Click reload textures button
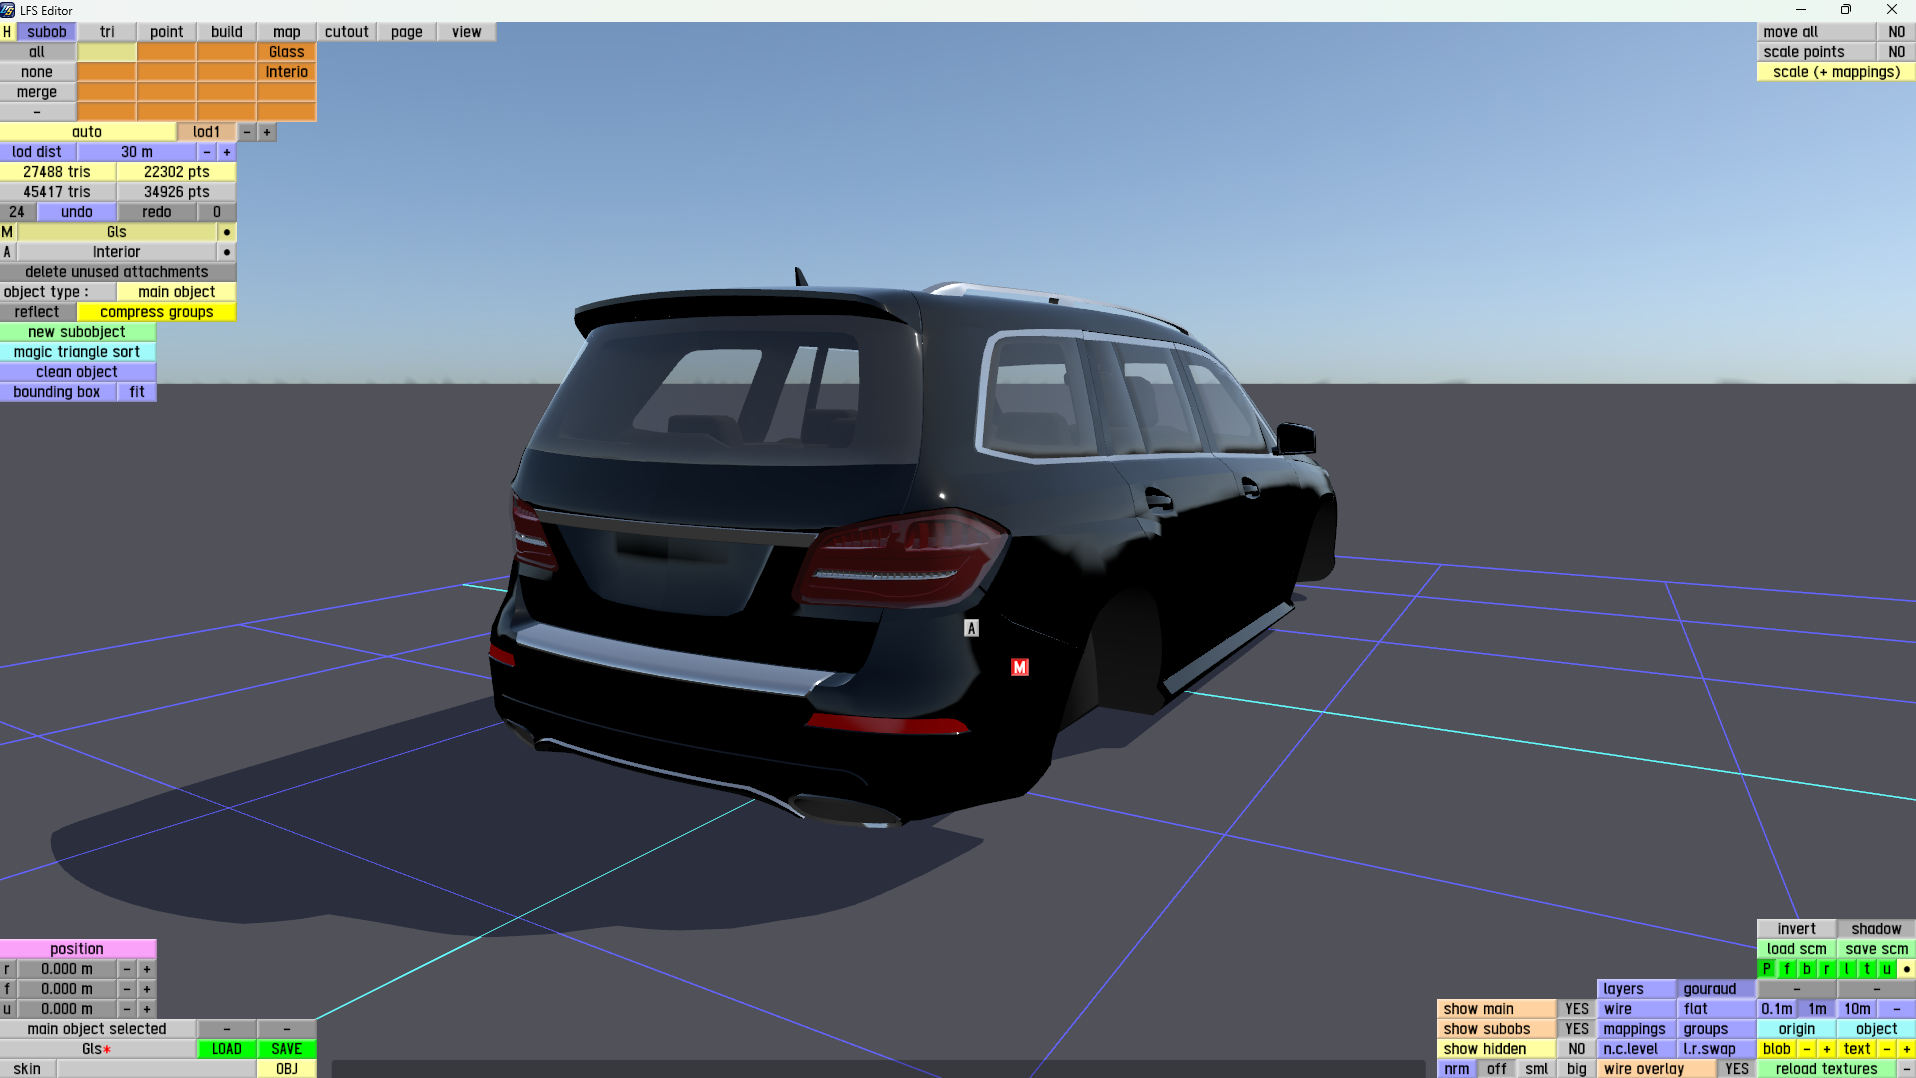Image resolution: width=1916 pixels, height=1078 pixels. pyautogui.click(x=1827, y=1069)
